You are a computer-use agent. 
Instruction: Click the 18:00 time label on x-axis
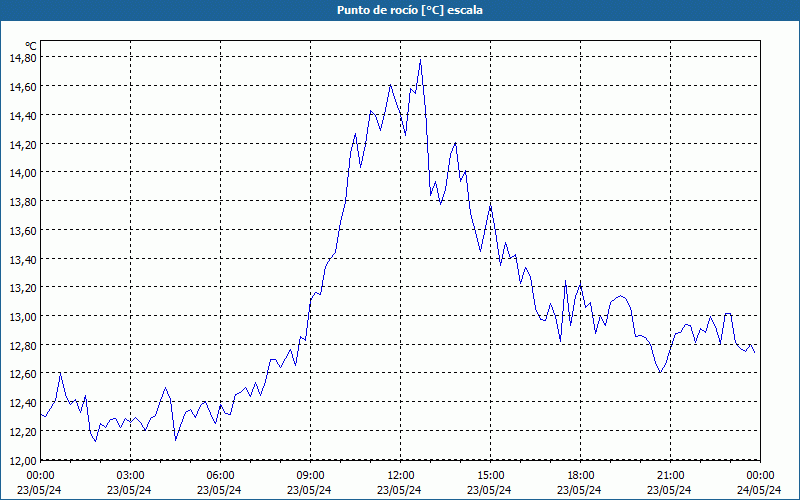(580, 476)
